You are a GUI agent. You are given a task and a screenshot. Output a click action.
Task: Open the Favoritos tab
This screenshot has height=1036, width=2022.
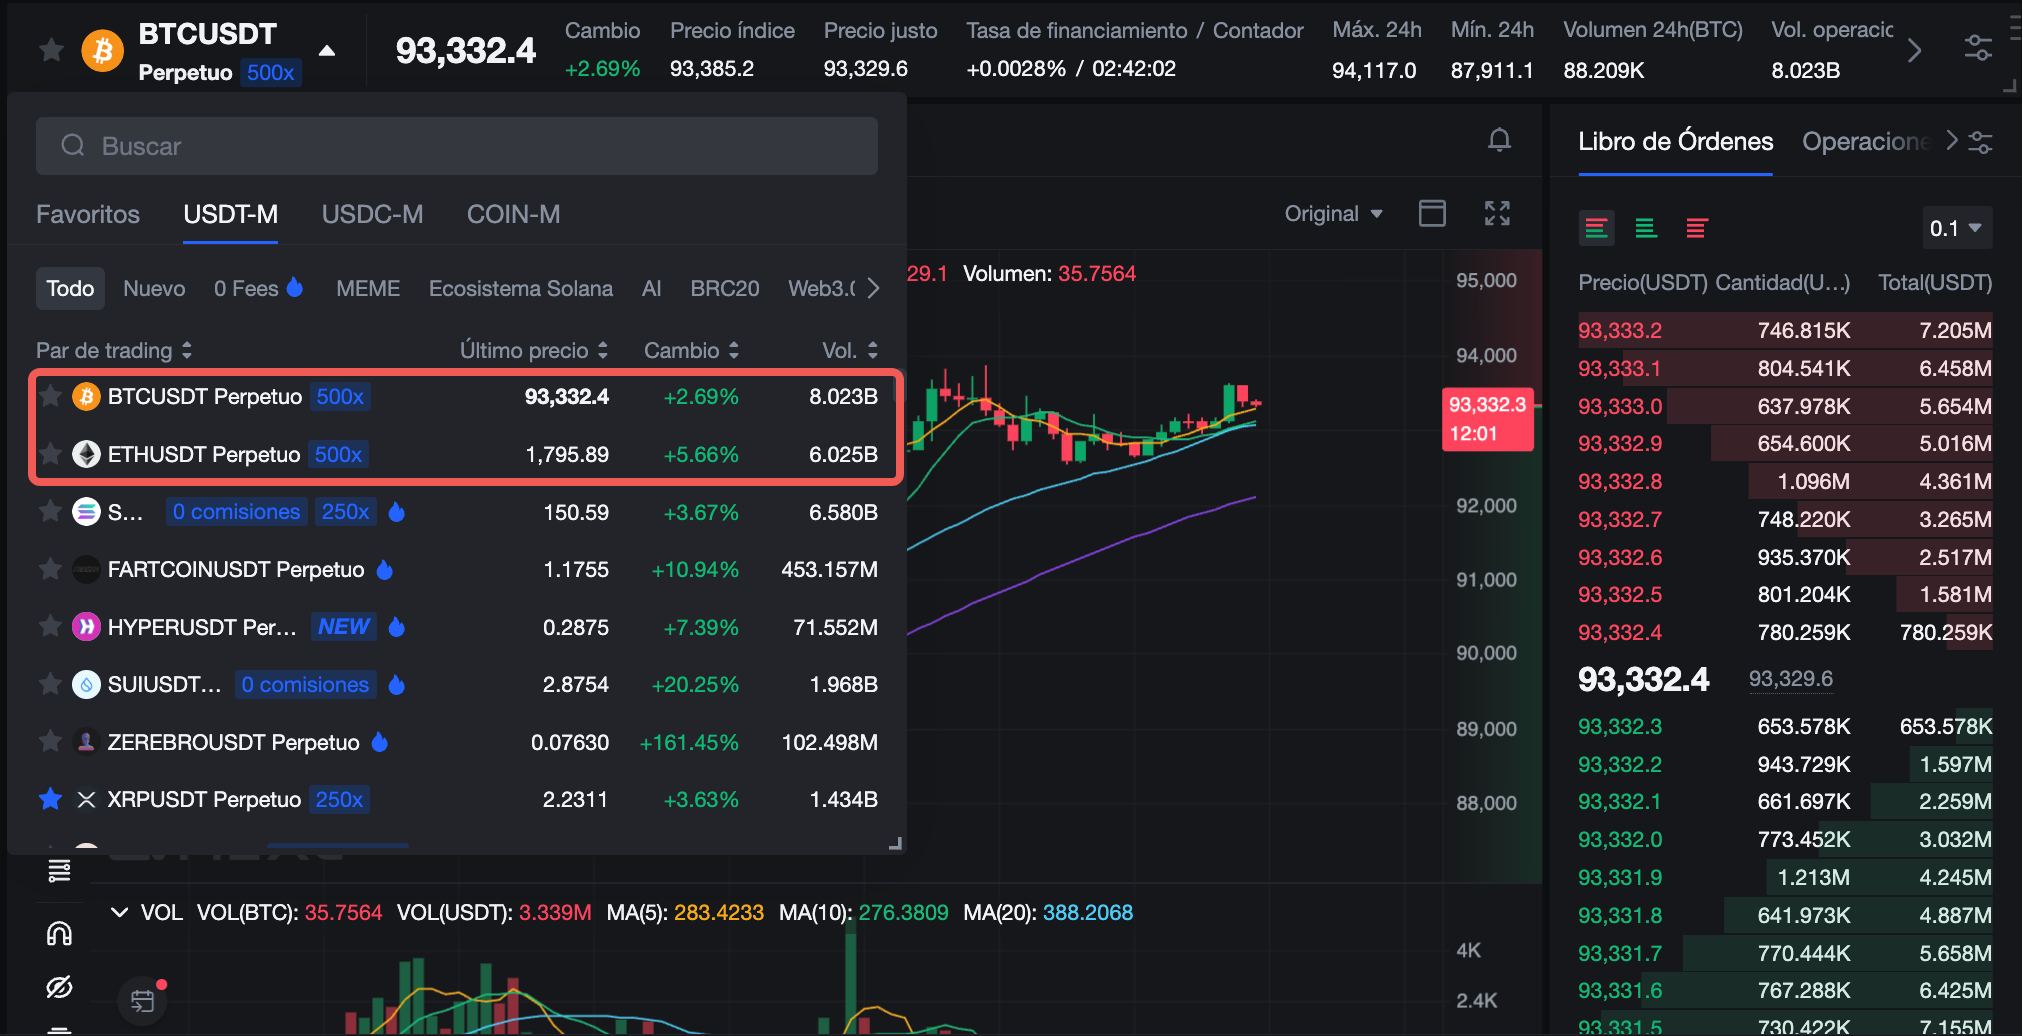point(88,214)
